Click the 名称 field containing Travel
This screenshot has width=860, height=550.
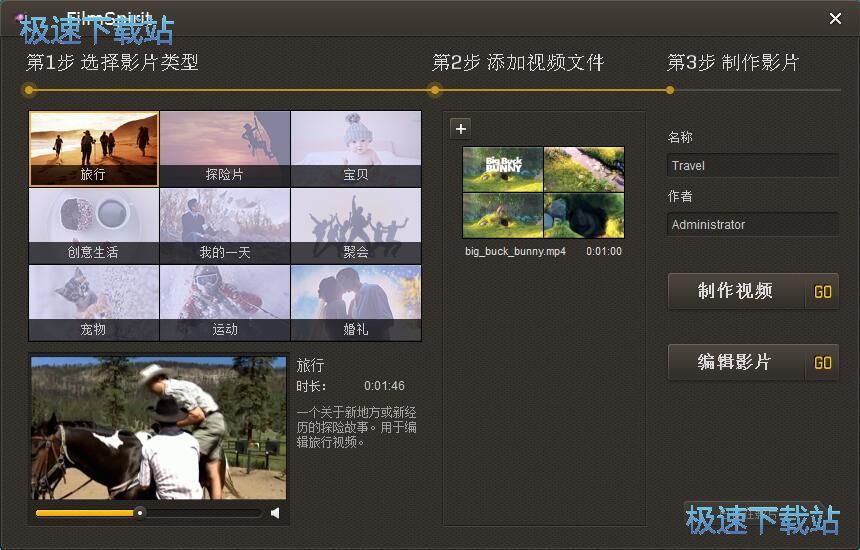752,166
